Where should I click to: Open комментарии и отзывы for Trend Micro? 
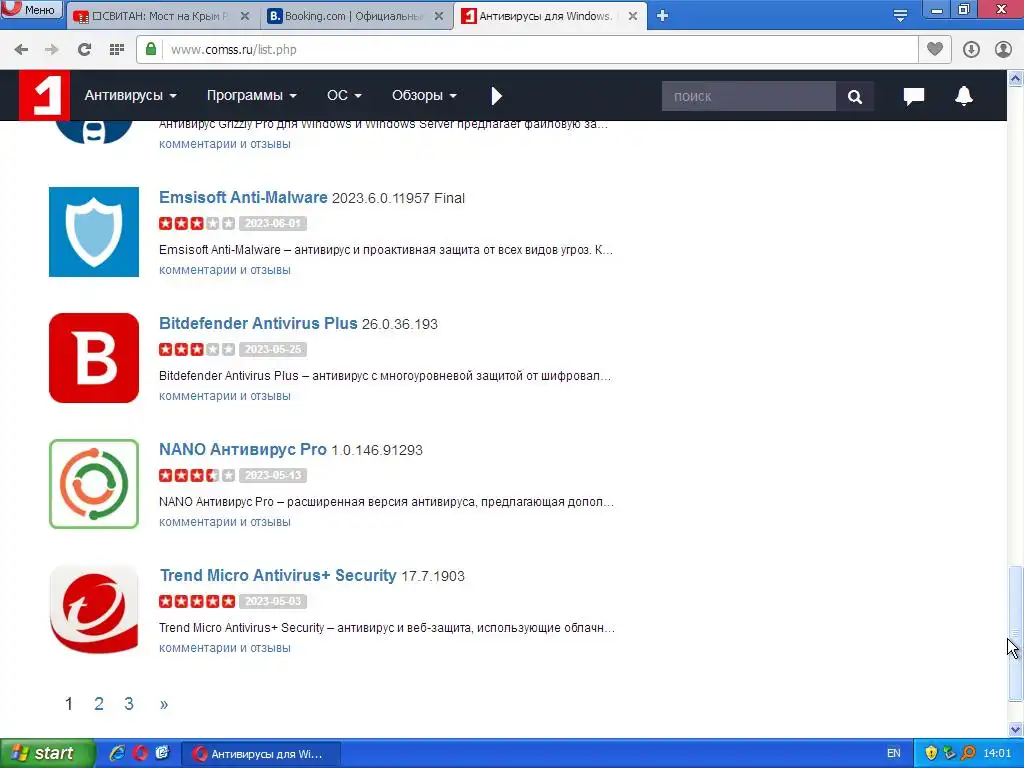click(225, 648)
